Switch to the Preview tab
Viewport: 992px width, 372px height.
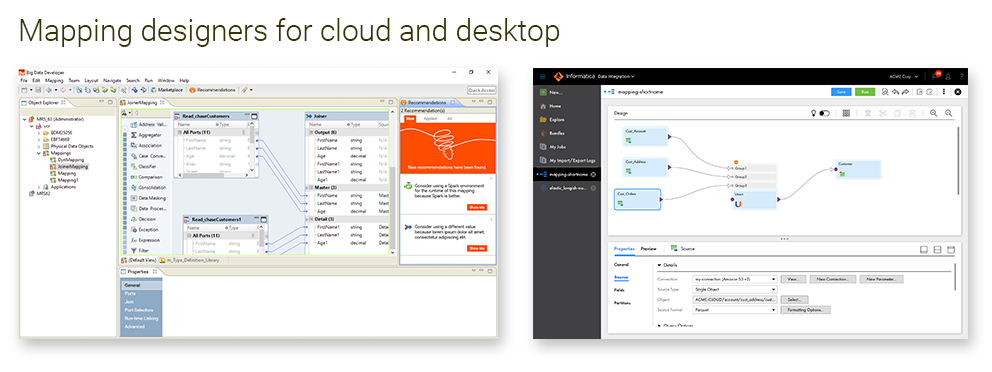pyautogui.click(x=648, y=249)
